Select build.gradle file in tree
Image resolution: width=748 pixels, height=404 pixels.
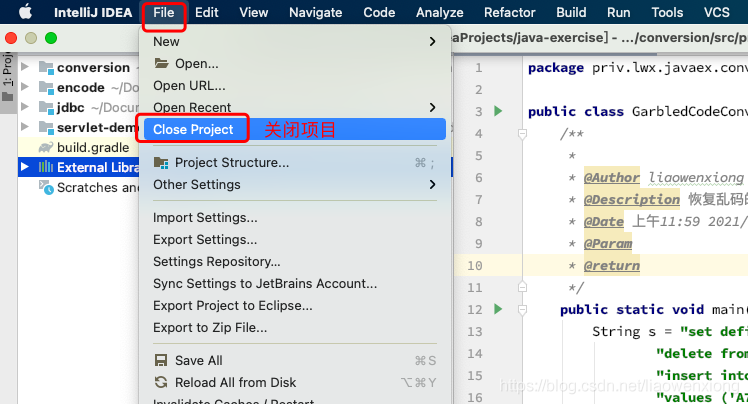[x=93, y=147]
